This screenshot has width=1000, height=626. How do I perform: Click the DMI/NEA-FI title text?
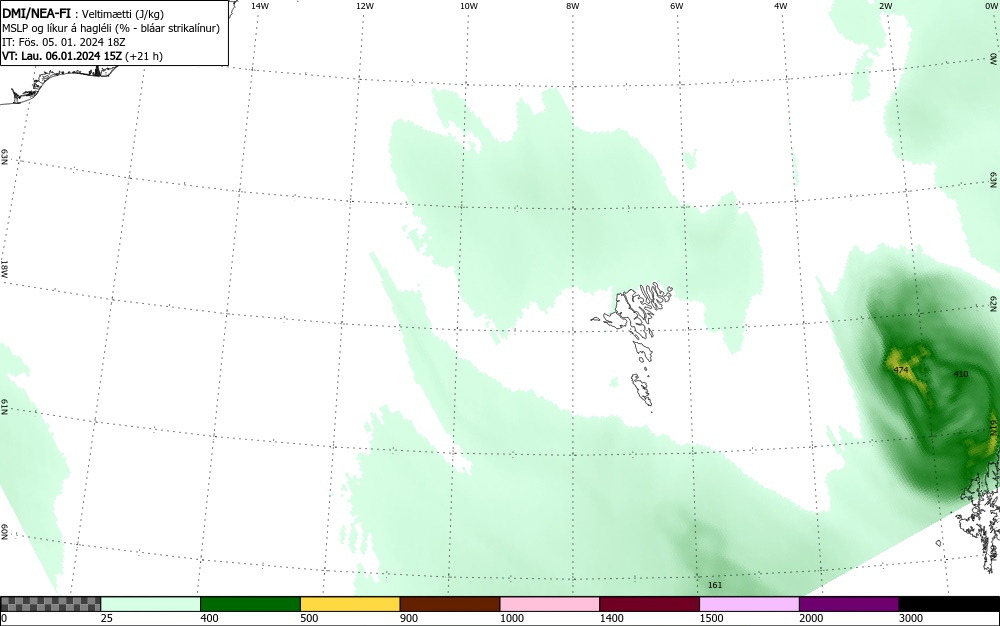point(36,13)
